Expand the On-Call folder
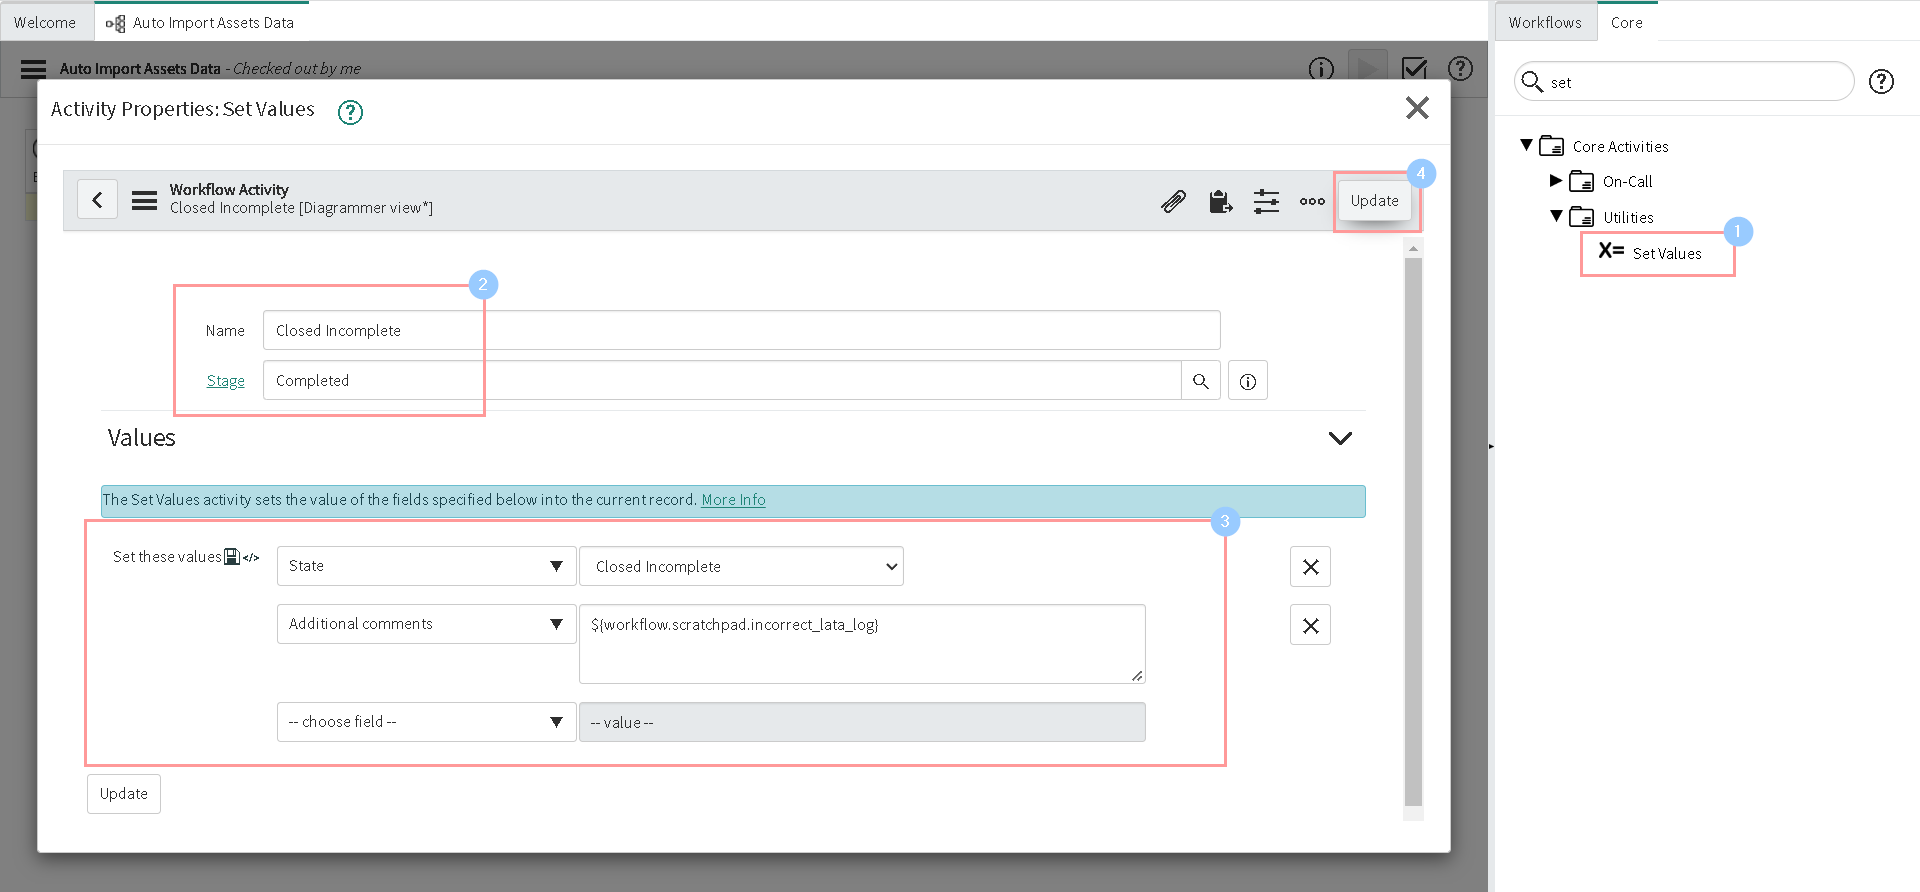The width and height of the screenshot is (1920, 892). (x=1555, y=181)
